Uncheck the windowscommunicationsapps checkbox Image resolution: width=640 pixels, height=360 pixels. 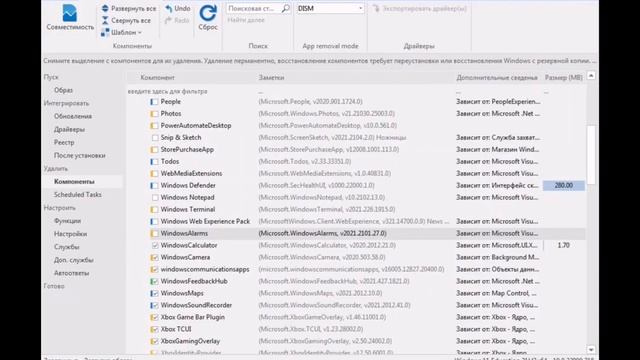154,269
